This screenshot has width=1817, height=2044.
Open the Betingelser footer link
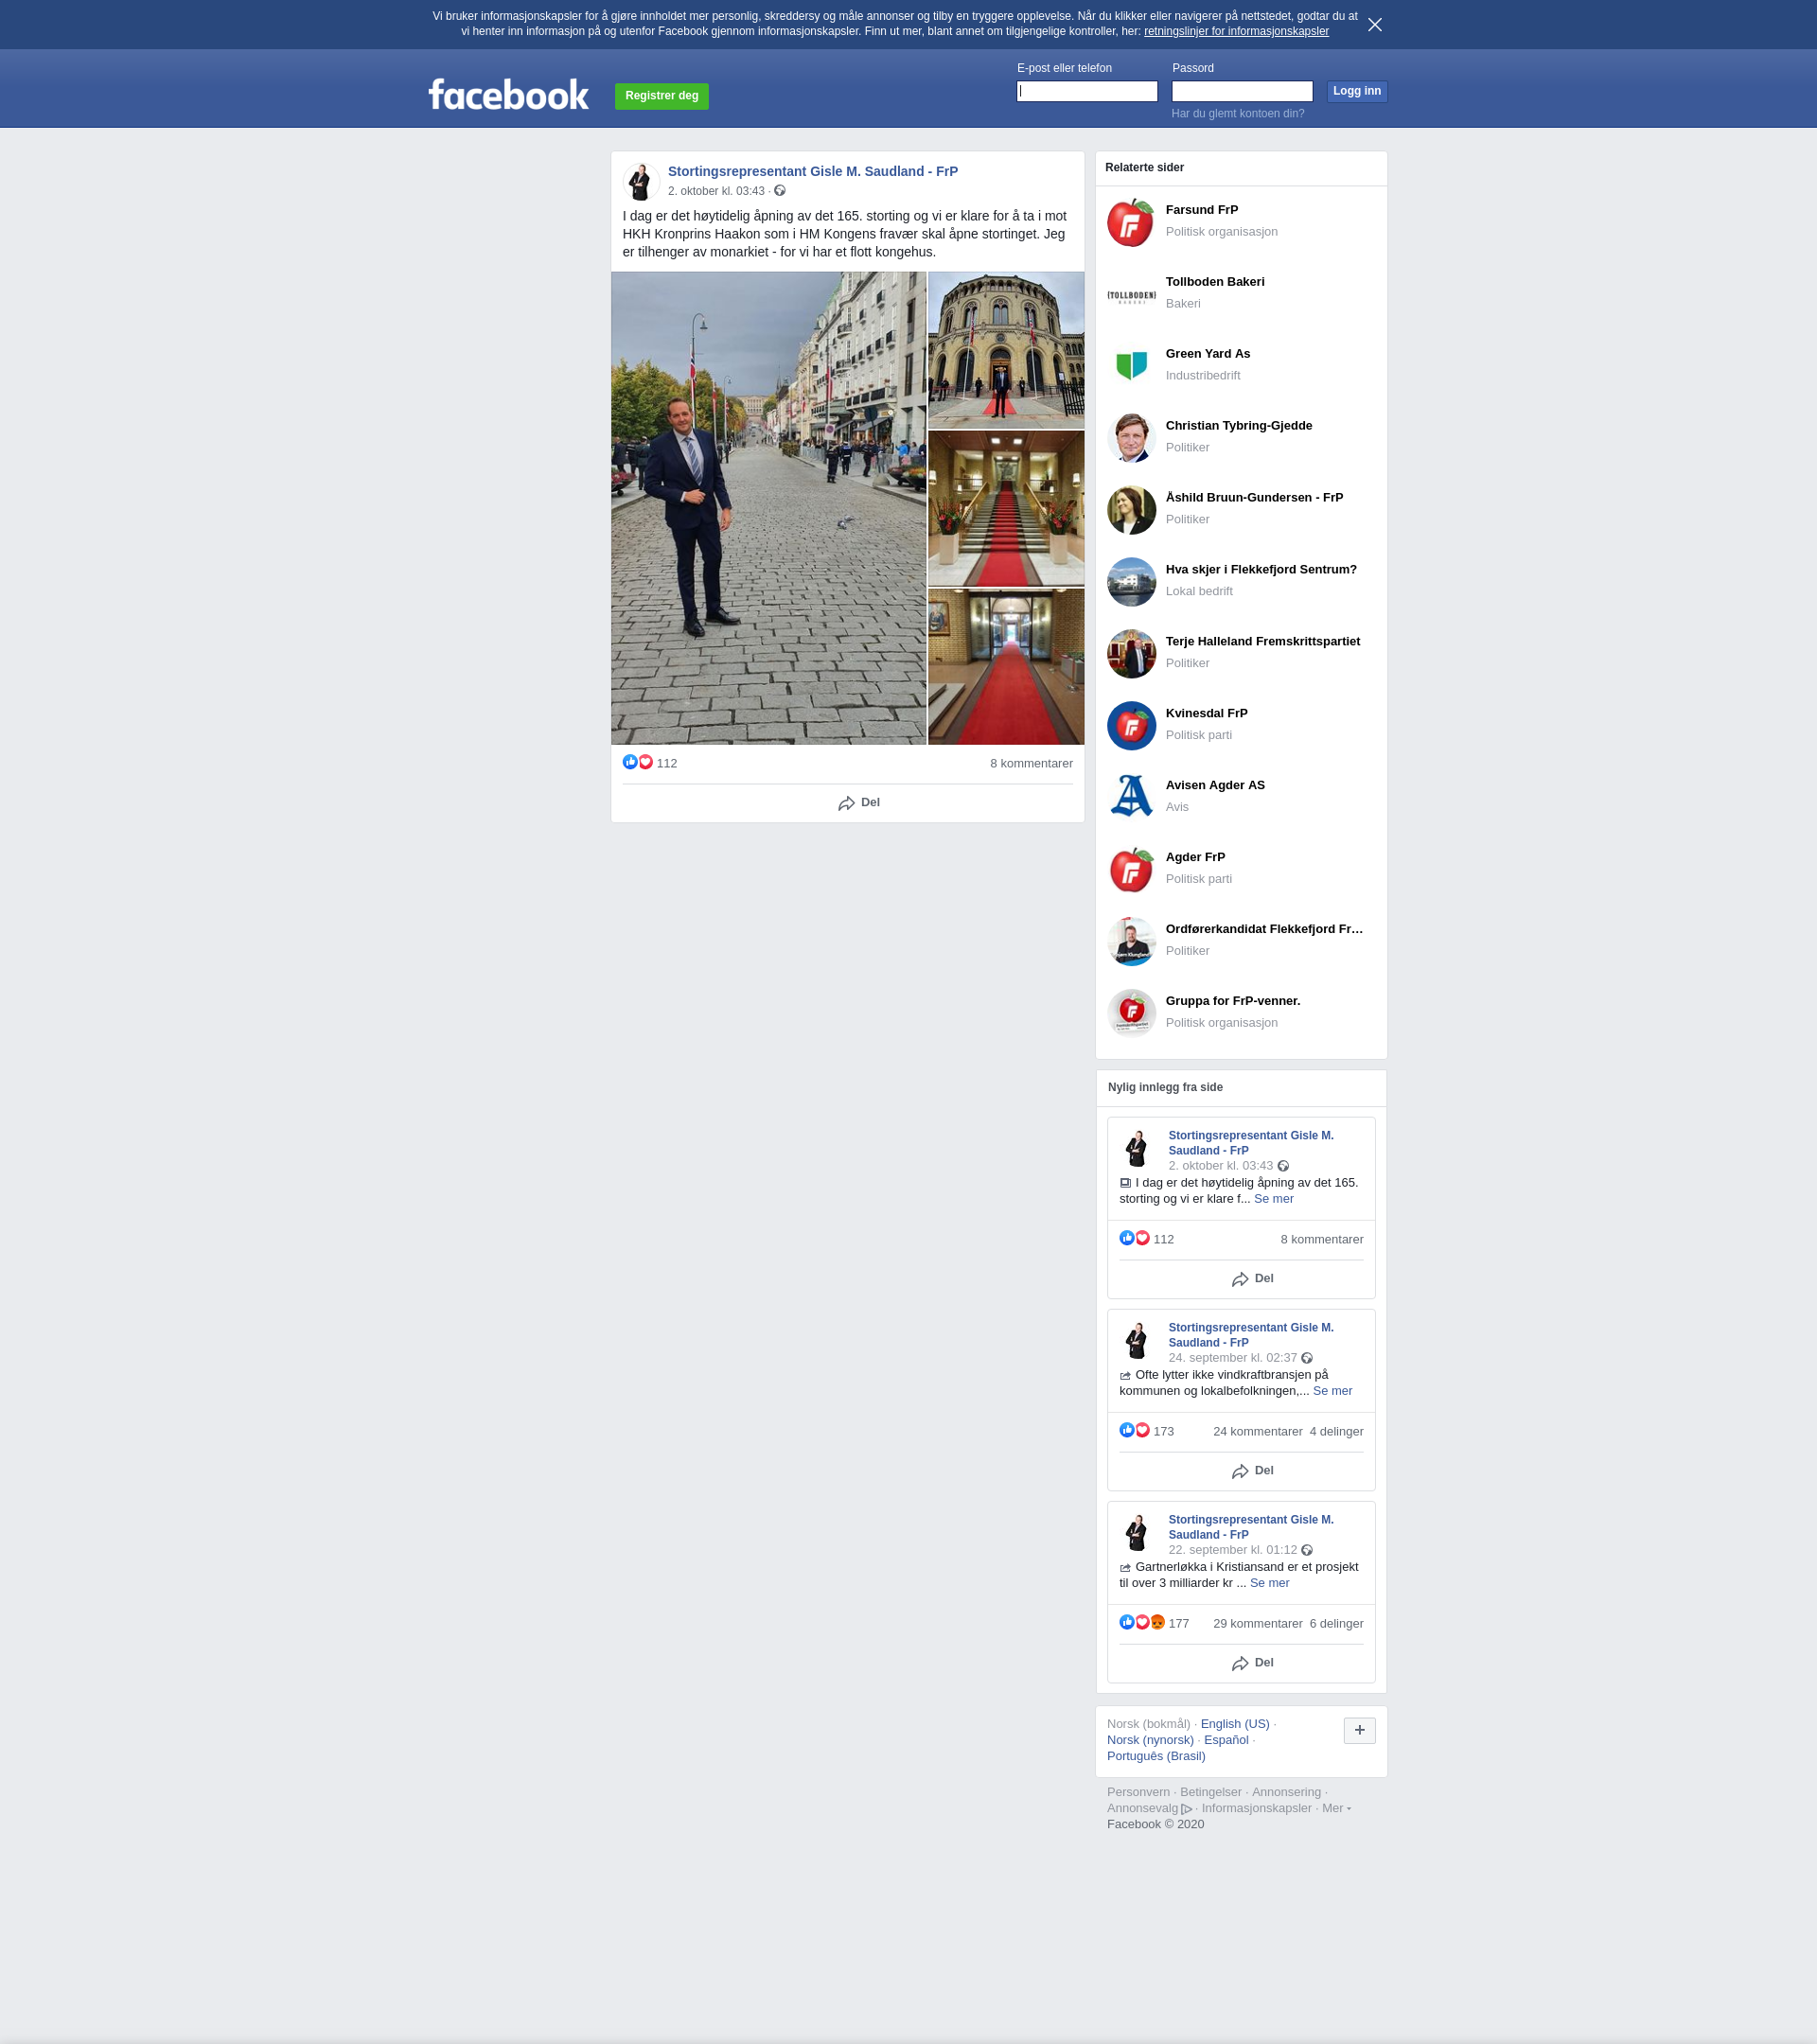(x=1210, y=1792)
